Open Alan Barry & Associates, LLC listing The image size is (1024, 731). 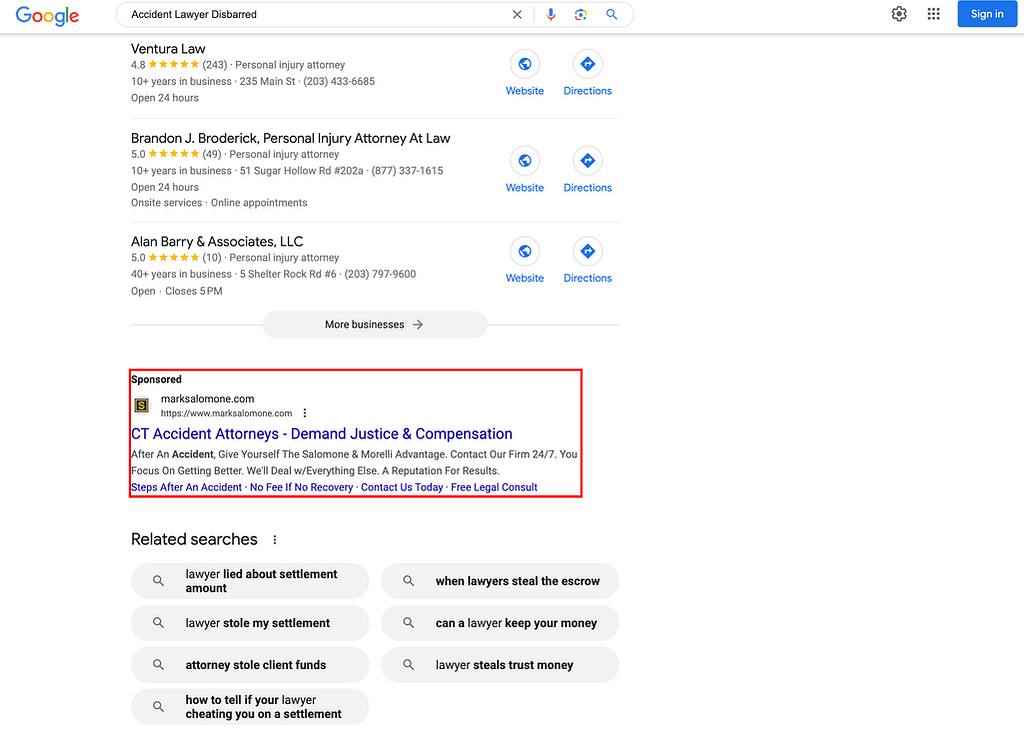pos(217,242)
